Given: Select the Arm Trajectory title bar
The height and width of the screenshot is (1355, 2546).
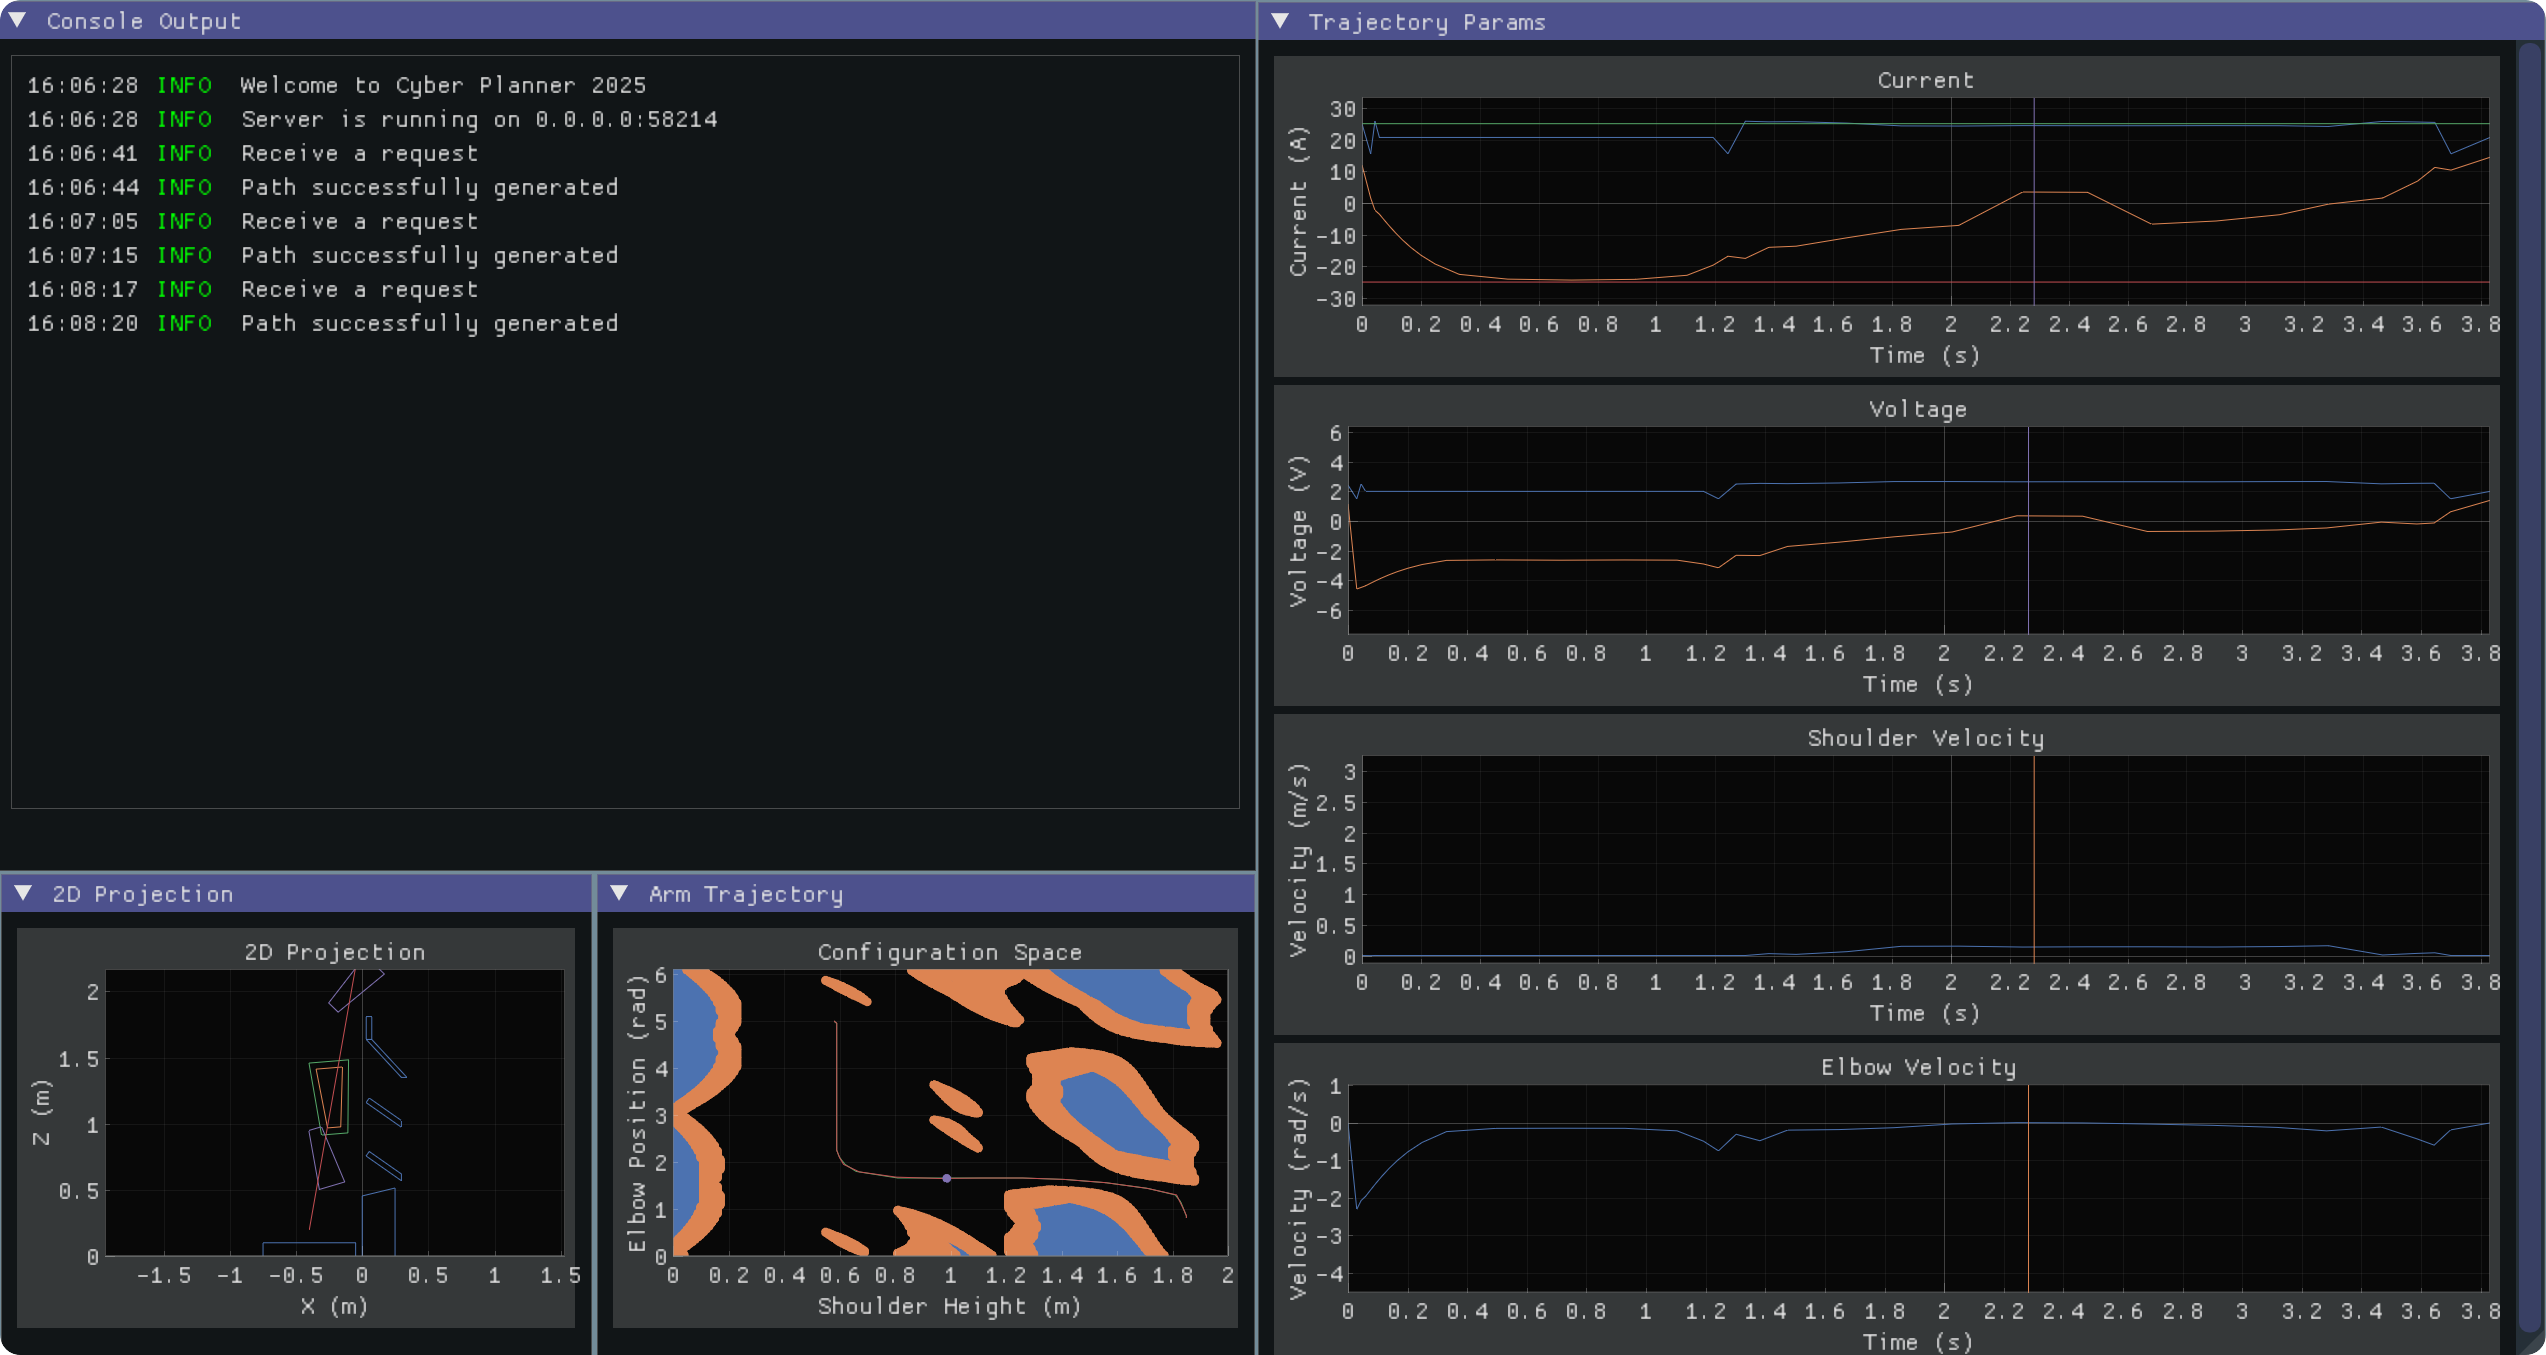Looking at the screenshot, I should pyautogui.click(x=926, y=893).
